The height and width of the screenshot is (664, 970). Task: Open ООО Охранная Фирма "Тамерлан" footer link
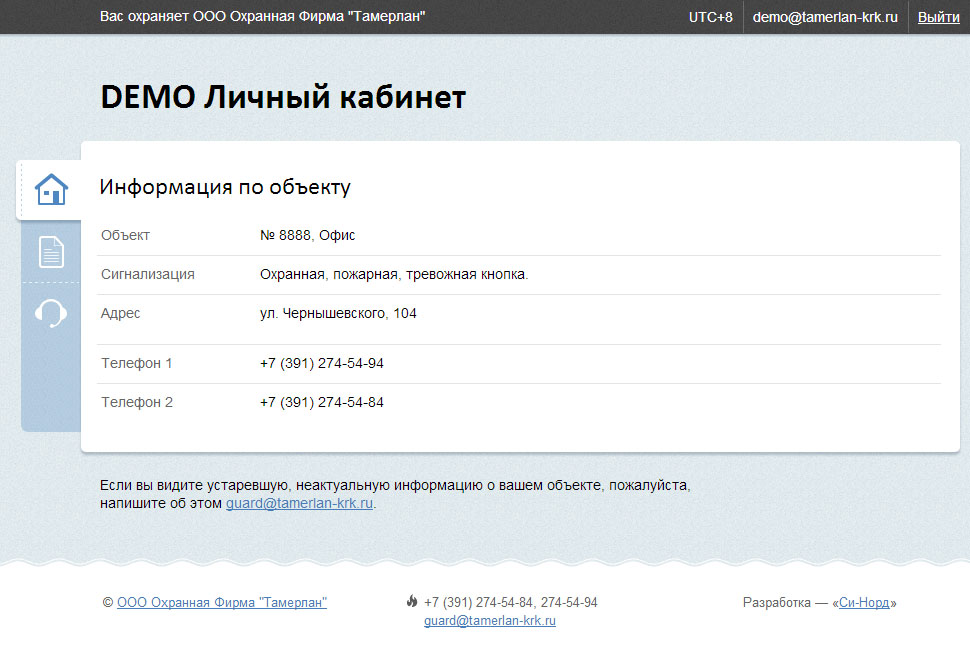pos(222,602)
